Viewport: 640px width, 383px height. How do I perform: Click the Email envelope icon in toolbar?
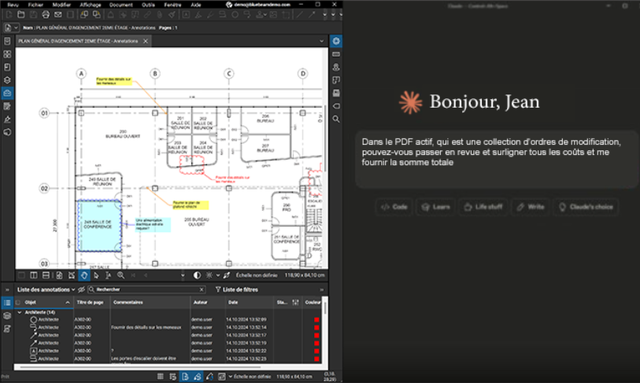(58, 15)
